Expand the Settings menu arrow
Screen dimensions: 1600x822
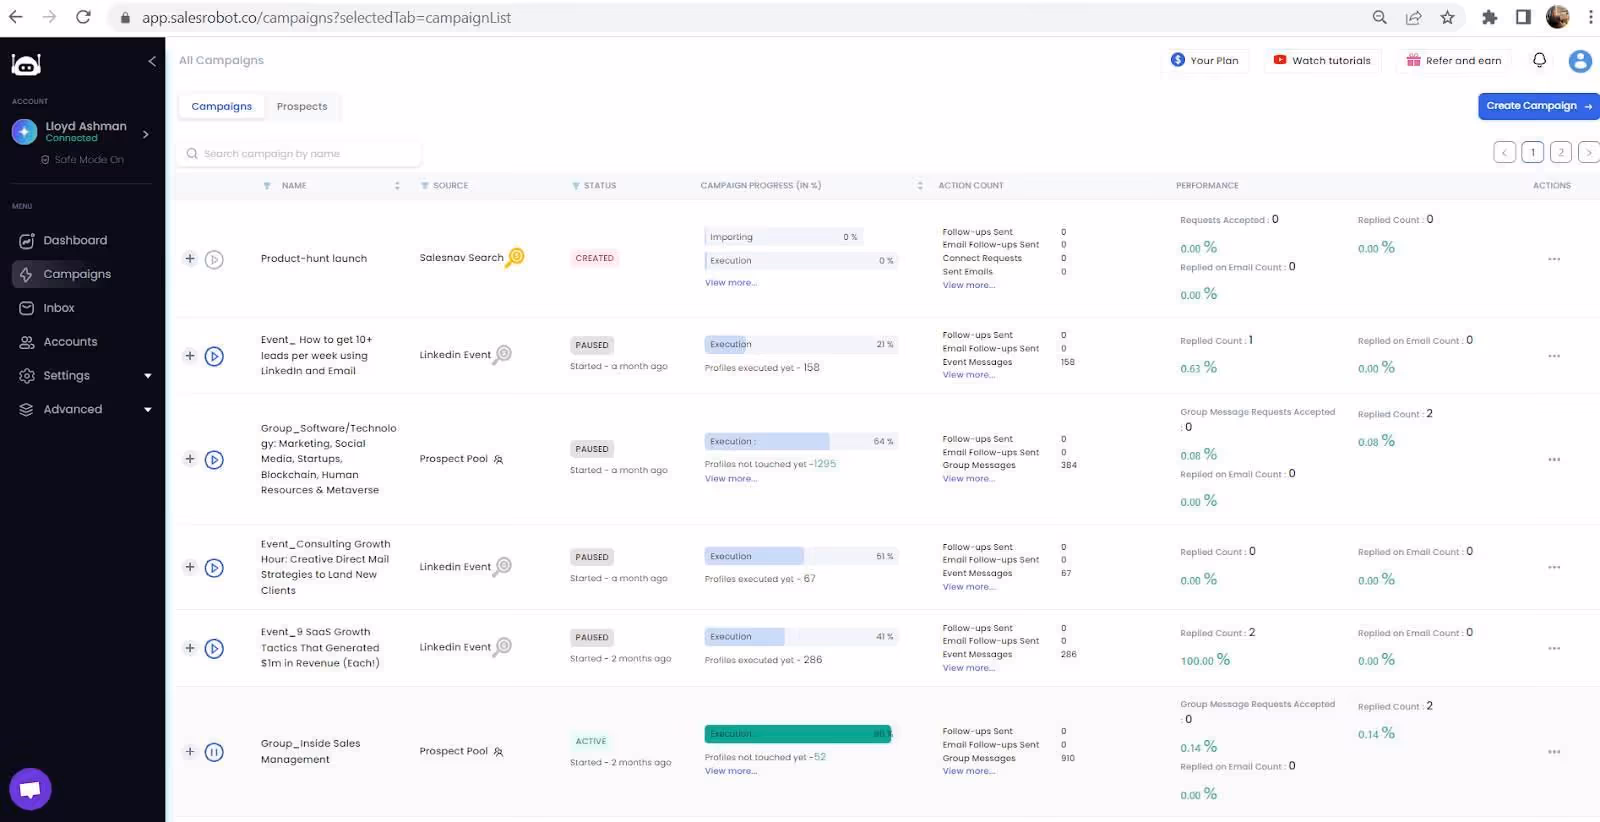148,376
